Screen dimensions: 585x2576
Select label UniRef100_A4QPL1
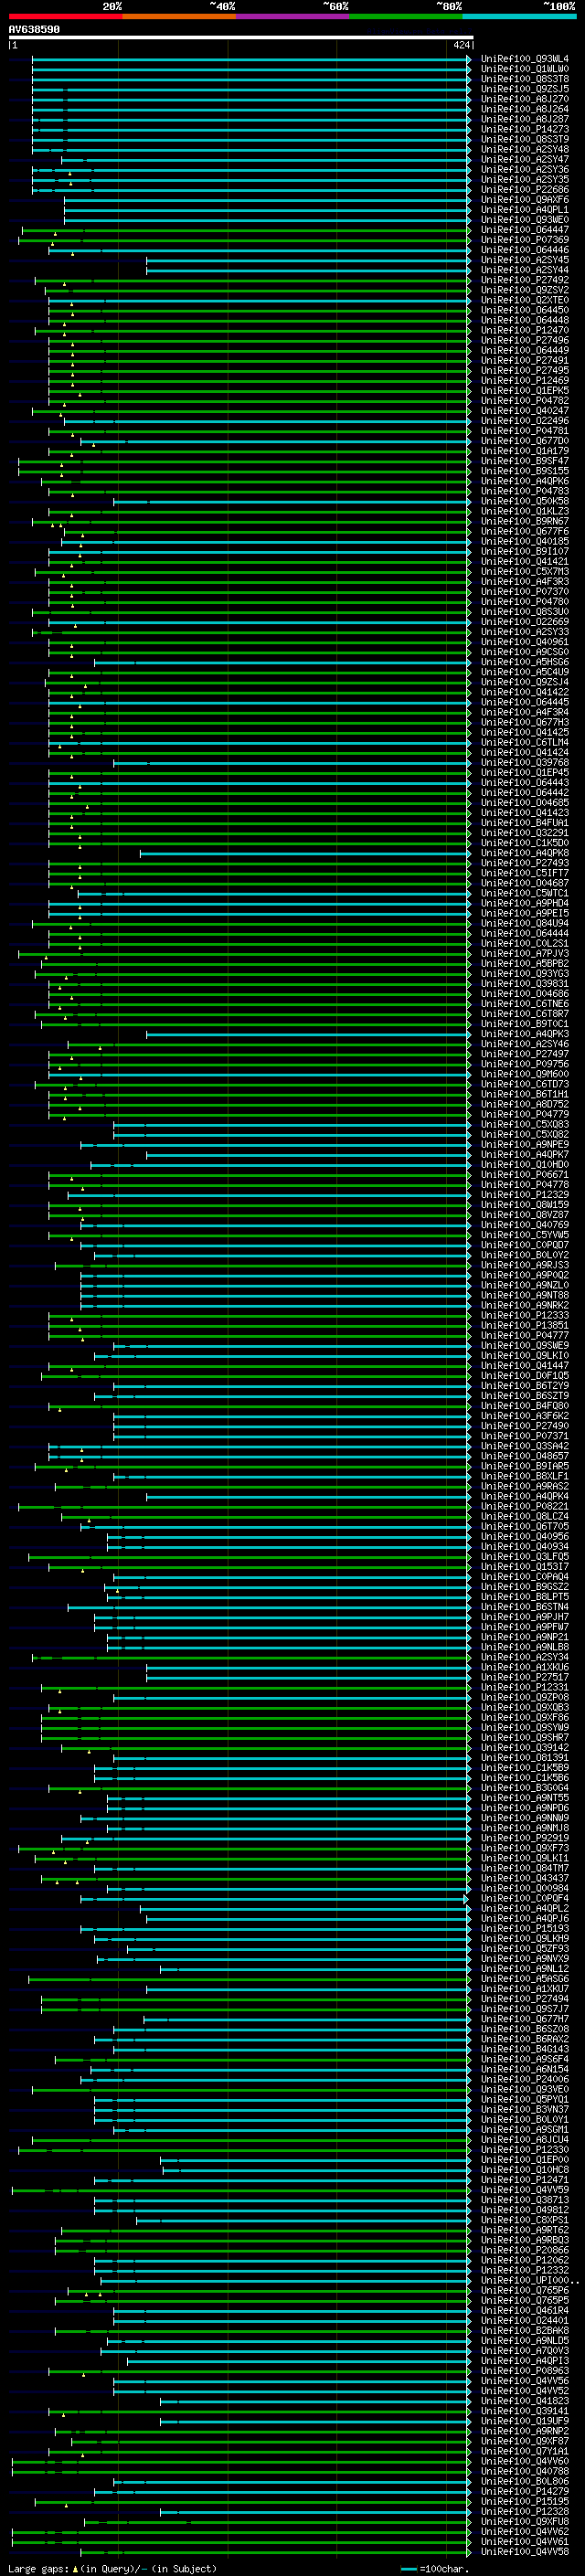525,210
